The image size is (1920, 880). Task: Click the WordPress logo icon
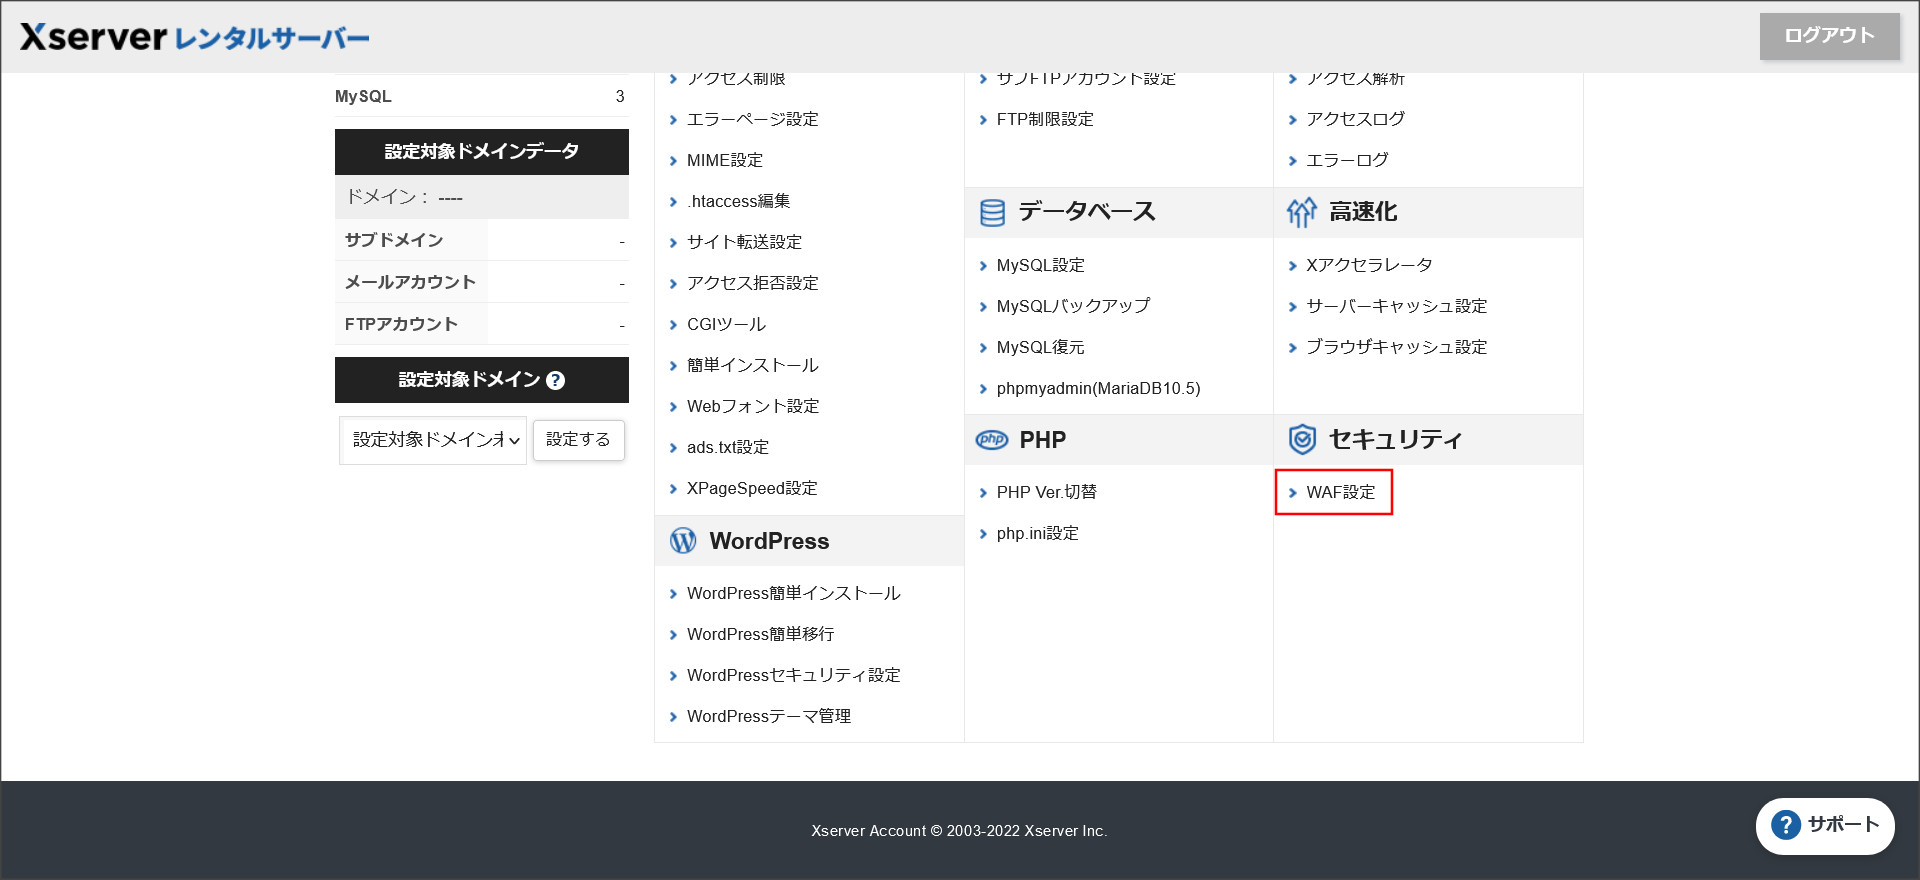(x=683, y=541)
